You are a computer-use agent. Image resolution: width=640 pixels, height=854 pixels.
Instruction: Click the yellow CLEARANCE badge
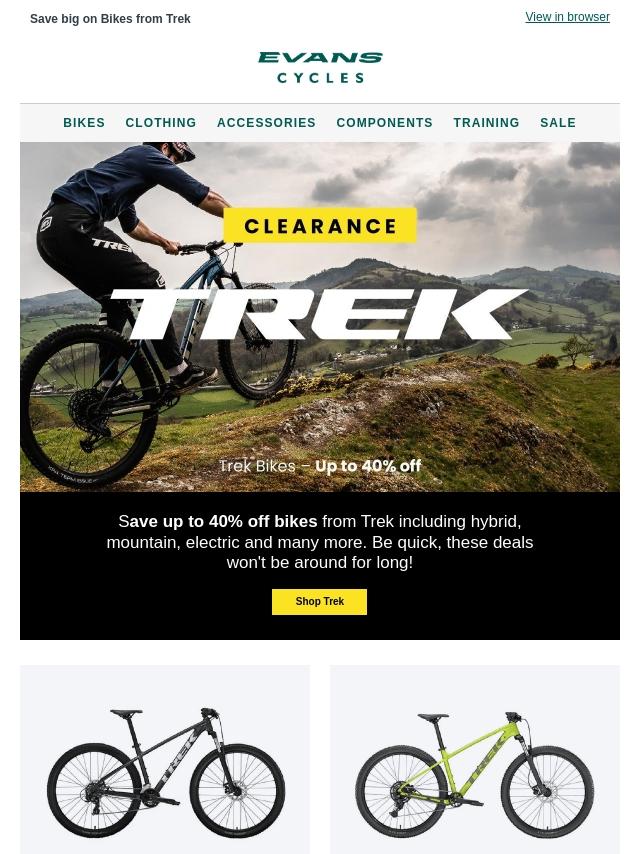[x=320, y=225]
